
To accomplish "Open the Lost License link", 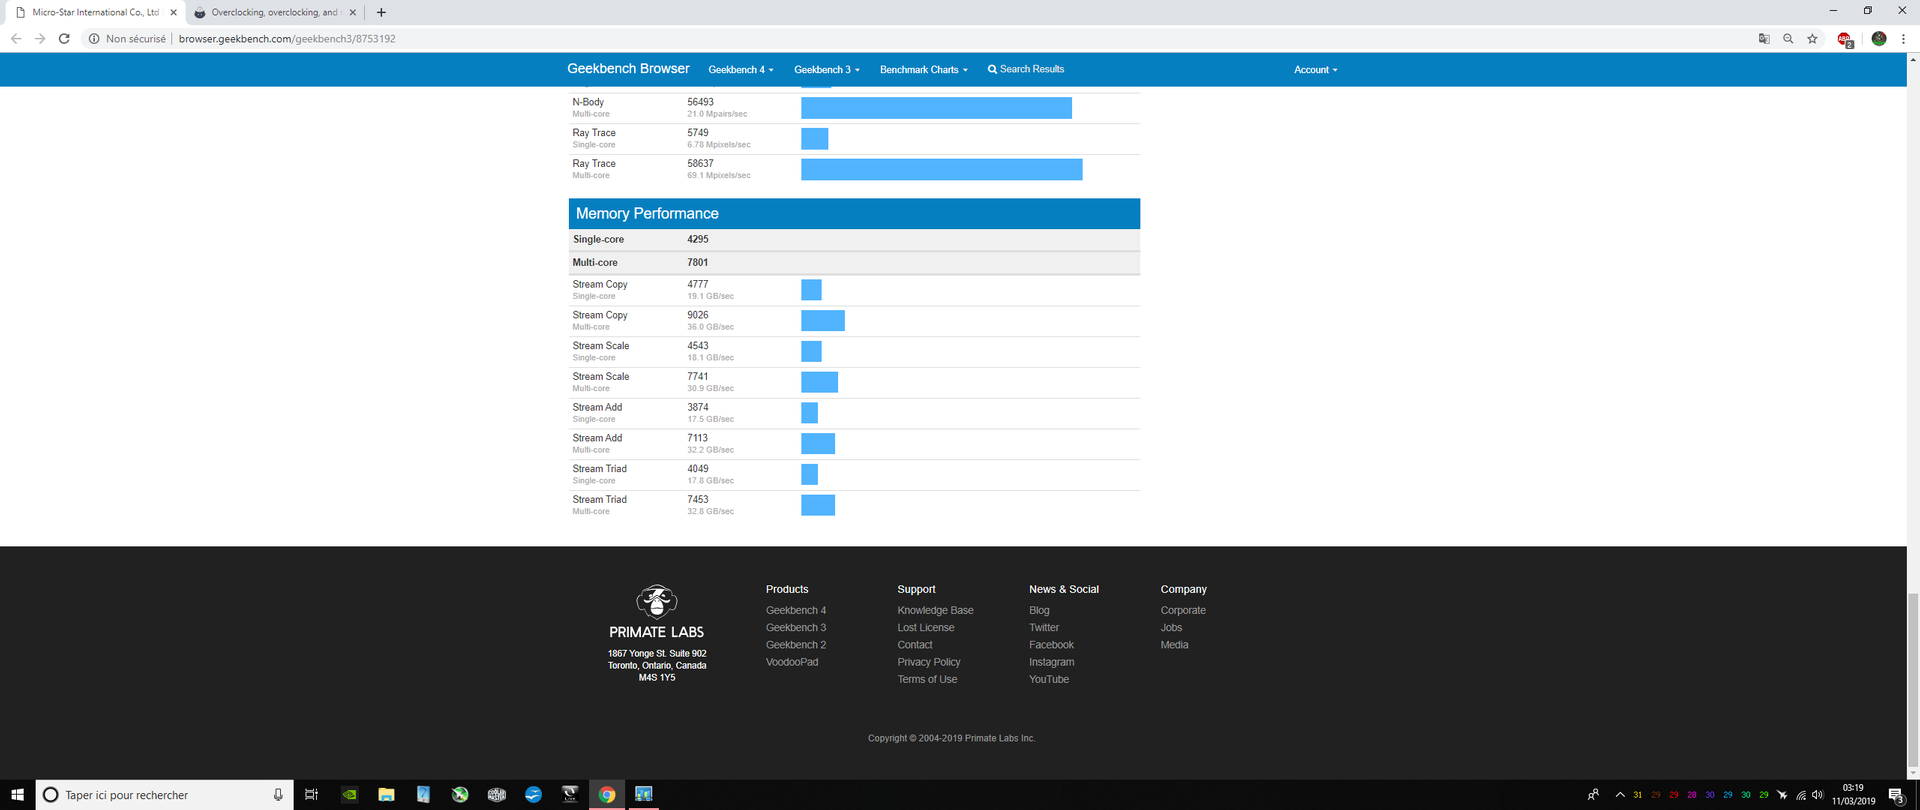I will (926, 628).
